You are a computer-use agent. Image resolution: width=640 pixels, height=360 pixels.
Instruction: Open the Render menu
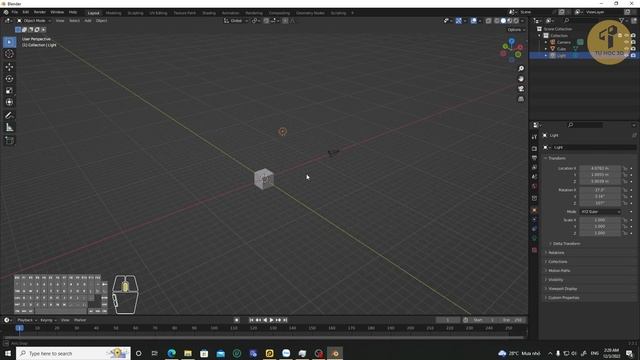click(40, 12)
